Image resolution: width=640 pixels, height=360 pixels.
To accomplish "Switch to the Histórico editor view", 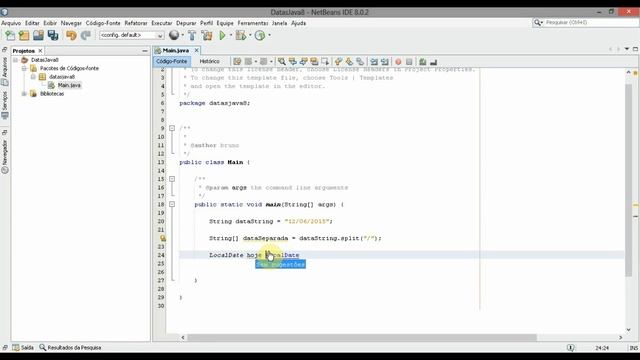I will pos(209,61).
